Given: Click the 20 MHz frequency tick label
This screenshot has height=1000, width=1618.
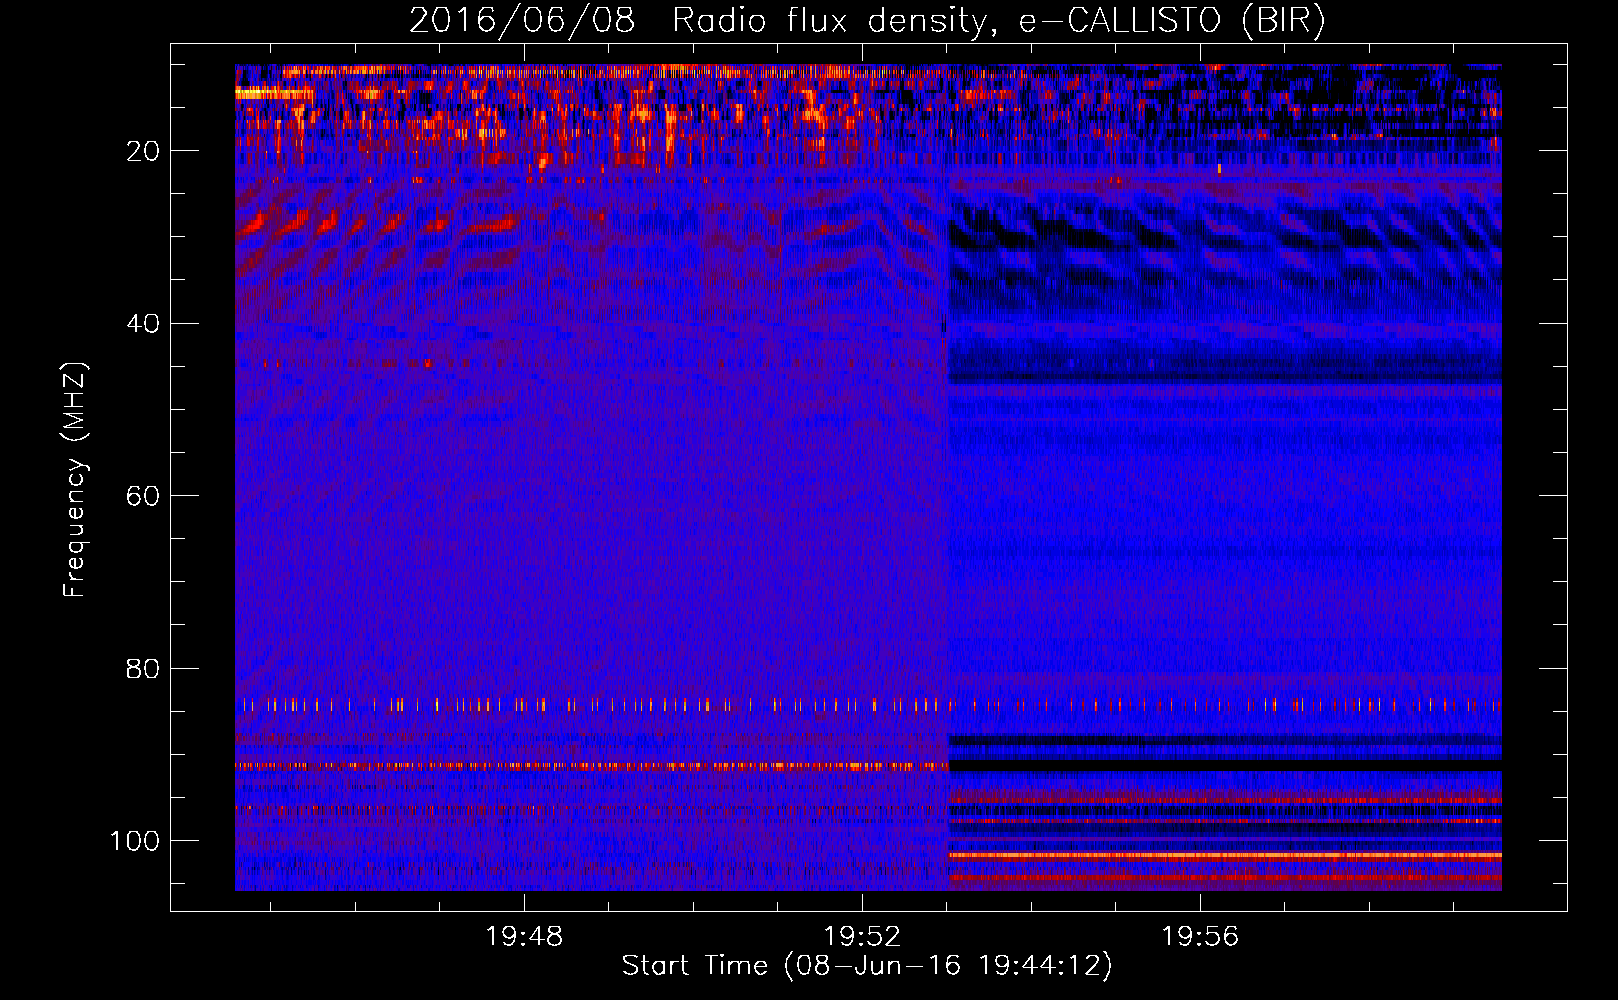Looking at the screenshot, I should 143,151.
